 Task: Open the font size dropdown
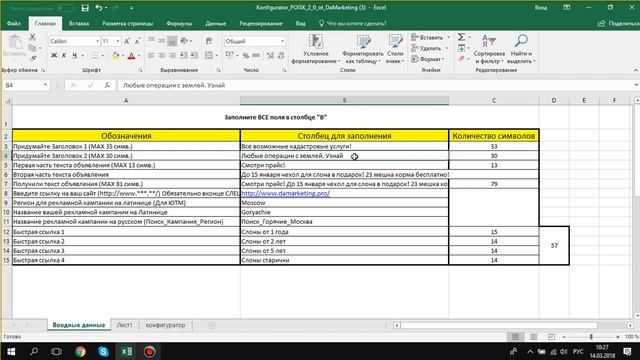coord(118,41)
